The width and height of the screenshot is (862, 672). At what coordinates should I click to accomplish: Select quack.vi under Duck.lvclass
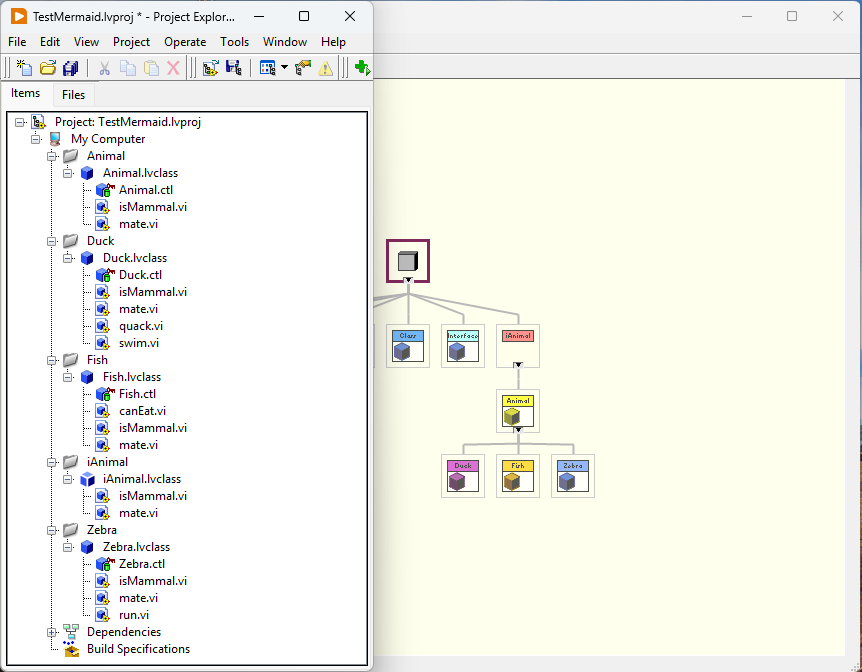[141, 326]
